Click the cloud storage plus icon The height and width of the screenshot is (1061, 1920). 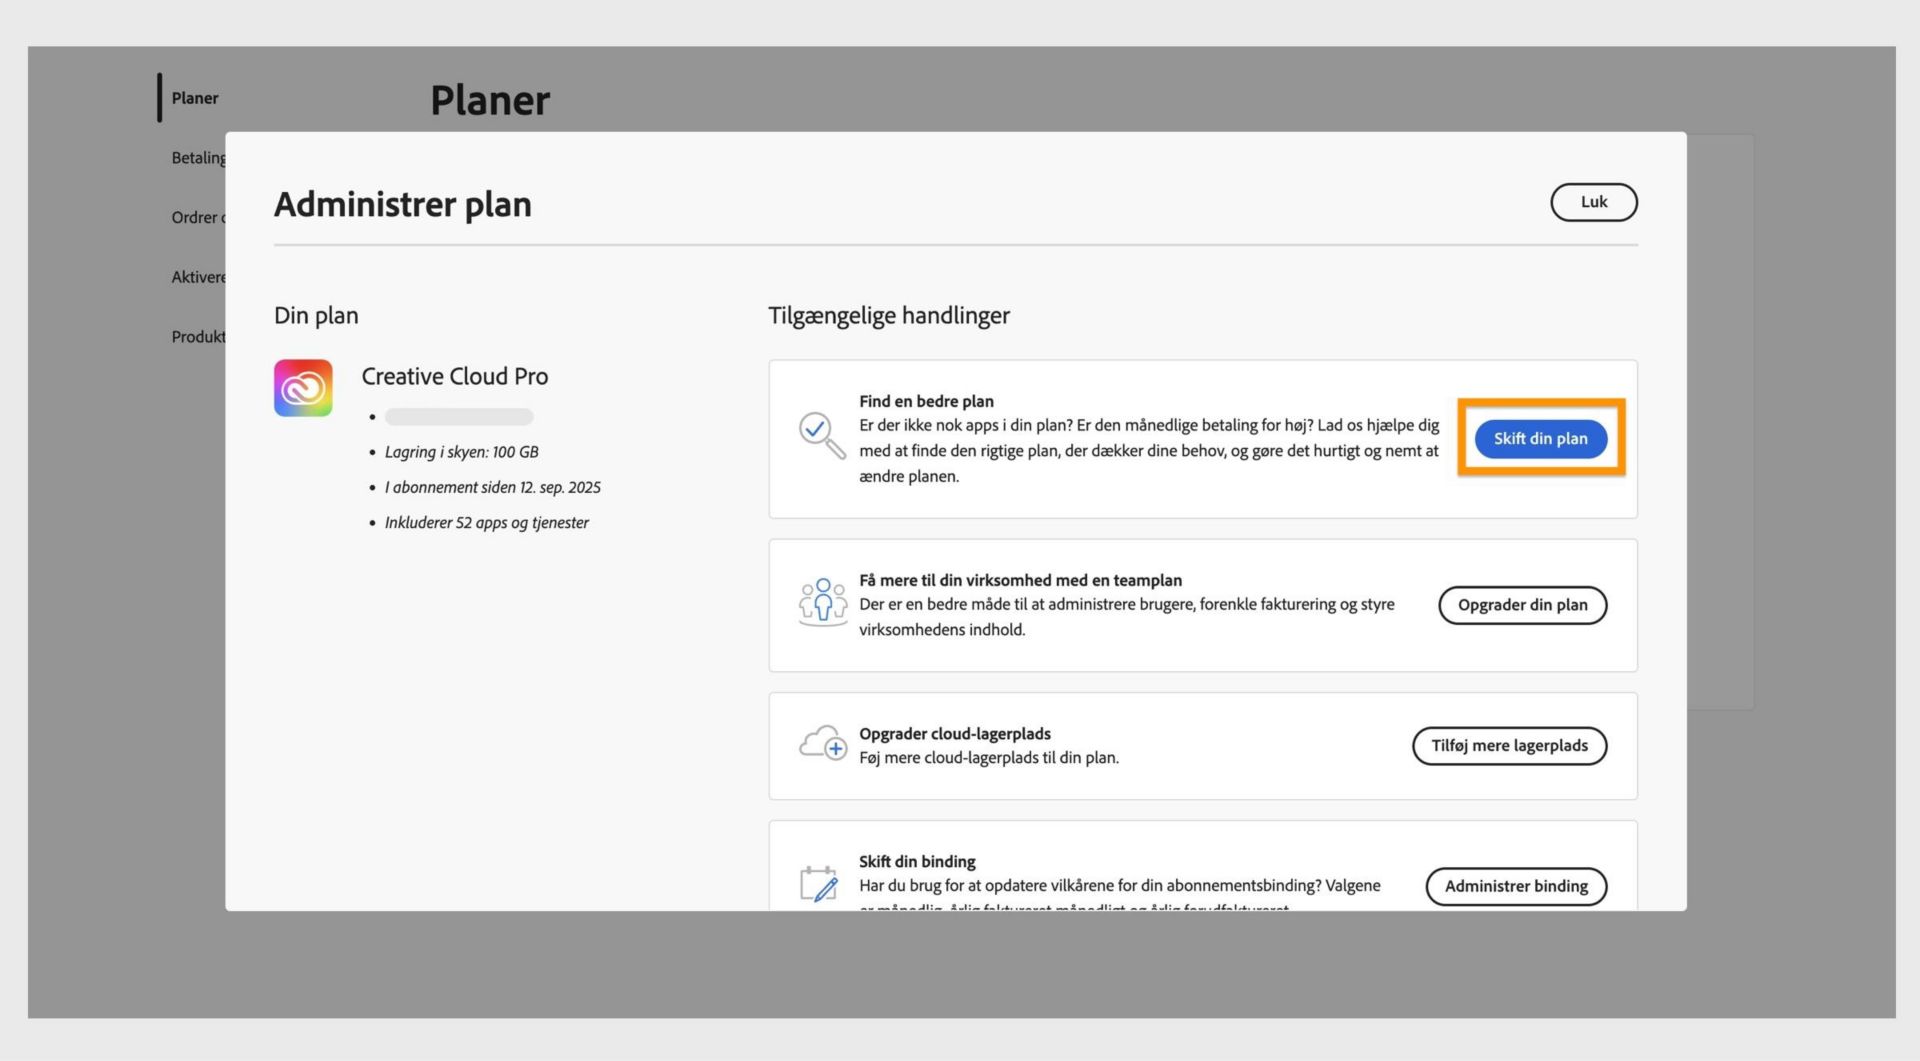point(822,745)
